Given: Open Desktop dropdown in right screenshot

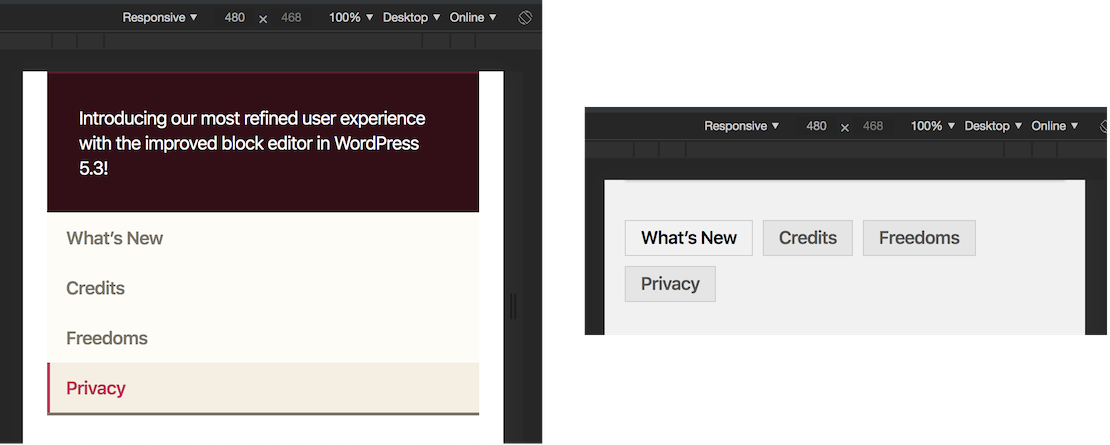Looking at the screenshot, I should (993, 126).
